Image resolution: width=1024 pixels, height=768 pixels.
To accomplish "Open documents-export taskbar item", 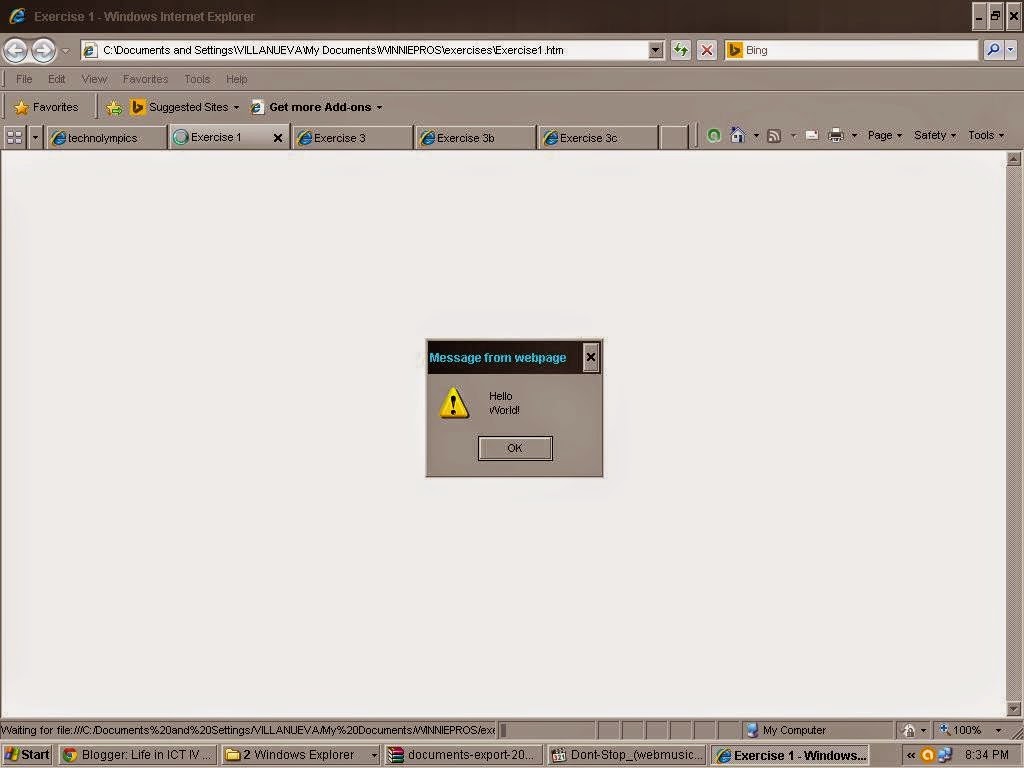I will 464,755.
